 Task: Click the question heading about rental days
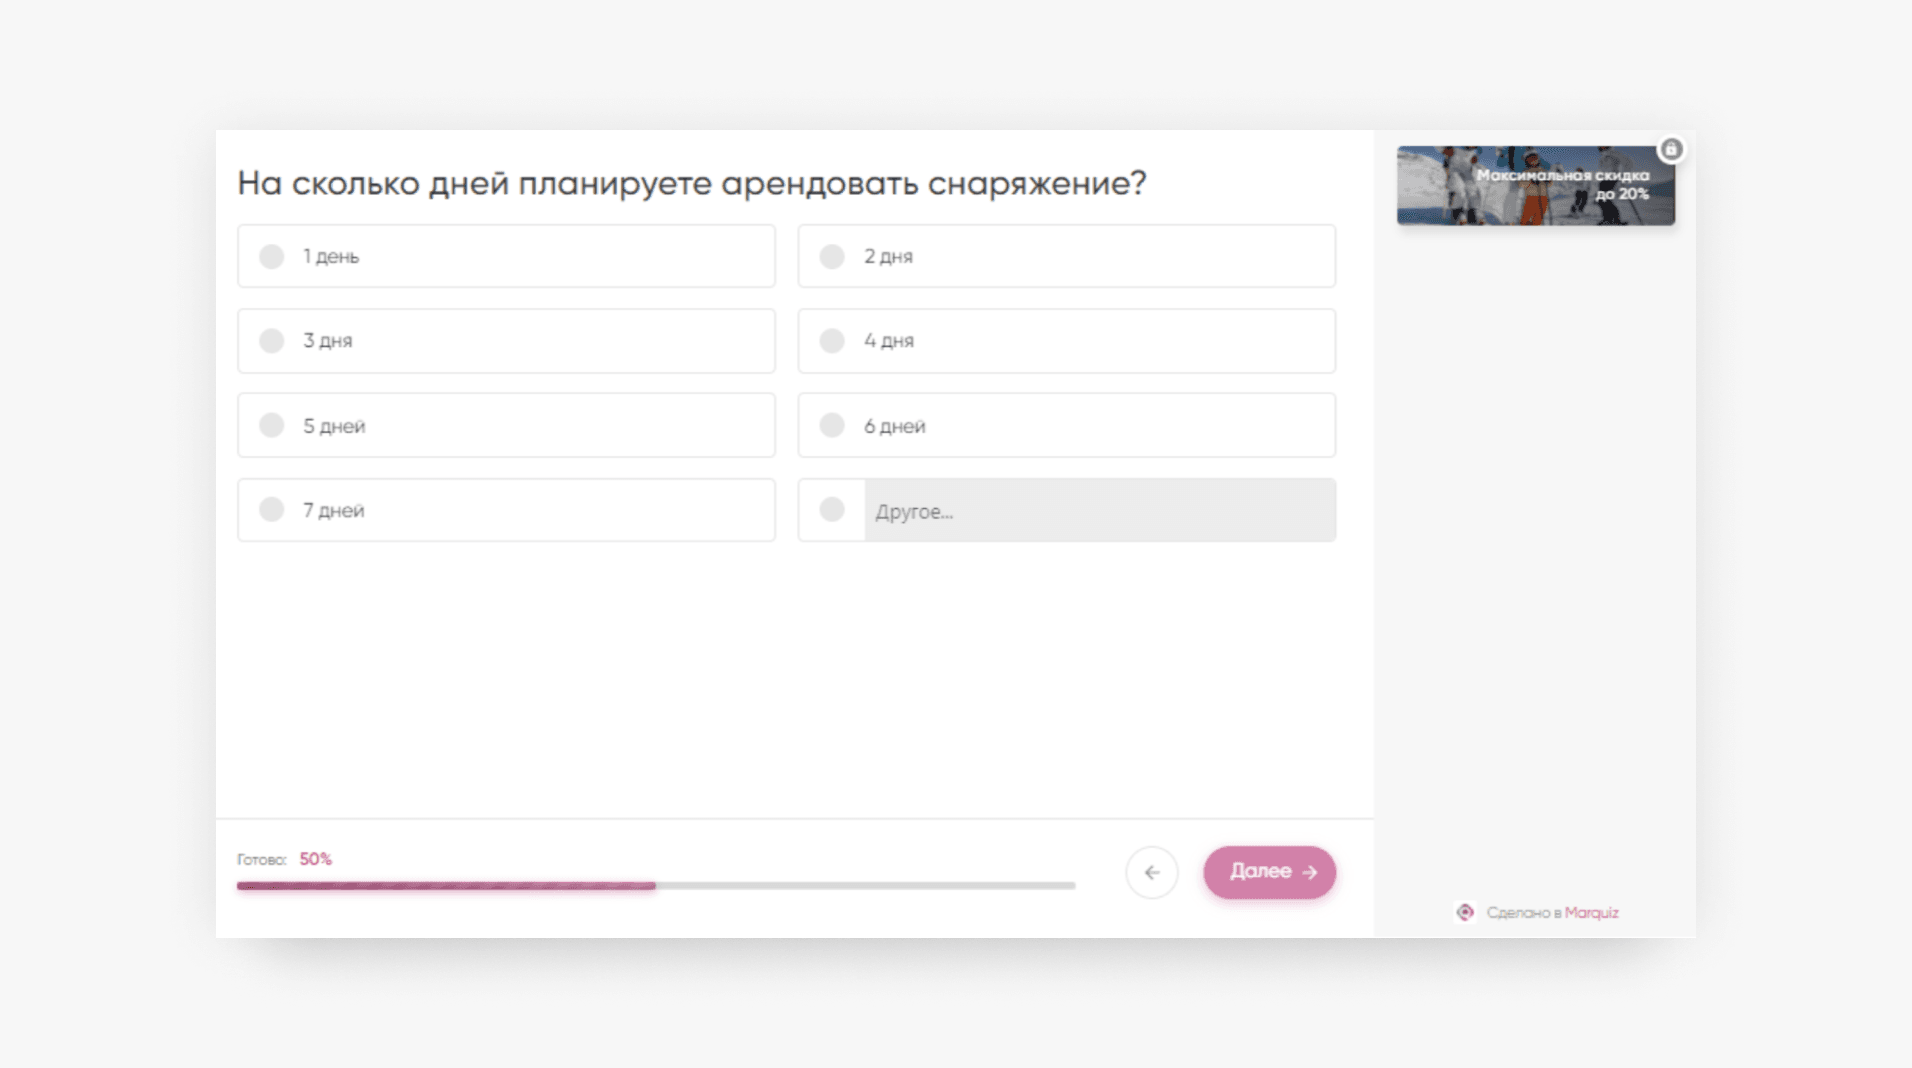(x=691, y=183)
